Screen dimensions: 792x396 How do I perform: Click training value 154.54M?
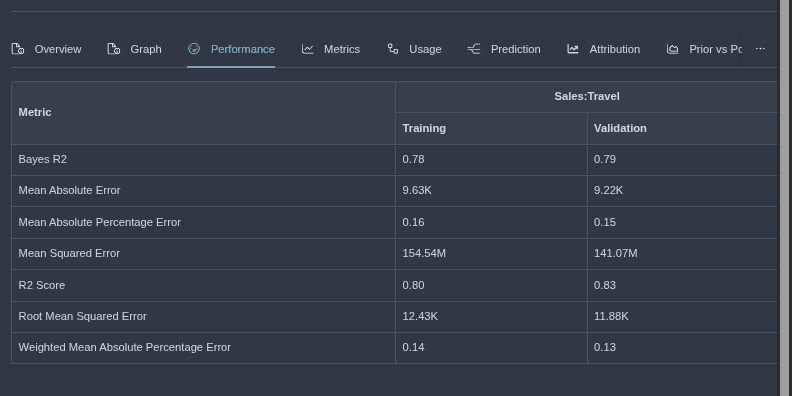(424, 254)
